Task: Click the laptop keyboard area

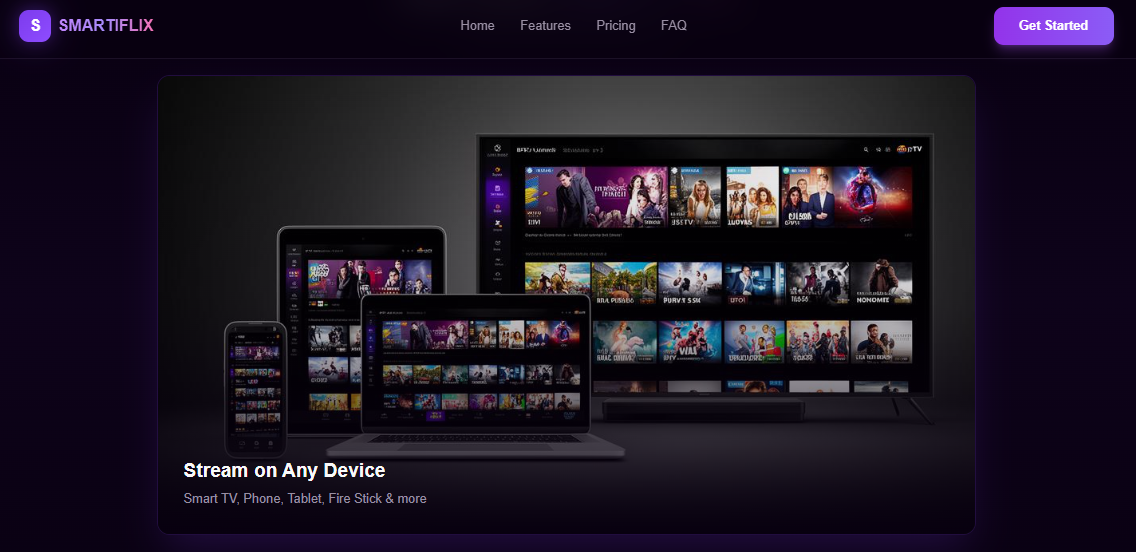Action: pyautogui.click(x=475, y=440)
